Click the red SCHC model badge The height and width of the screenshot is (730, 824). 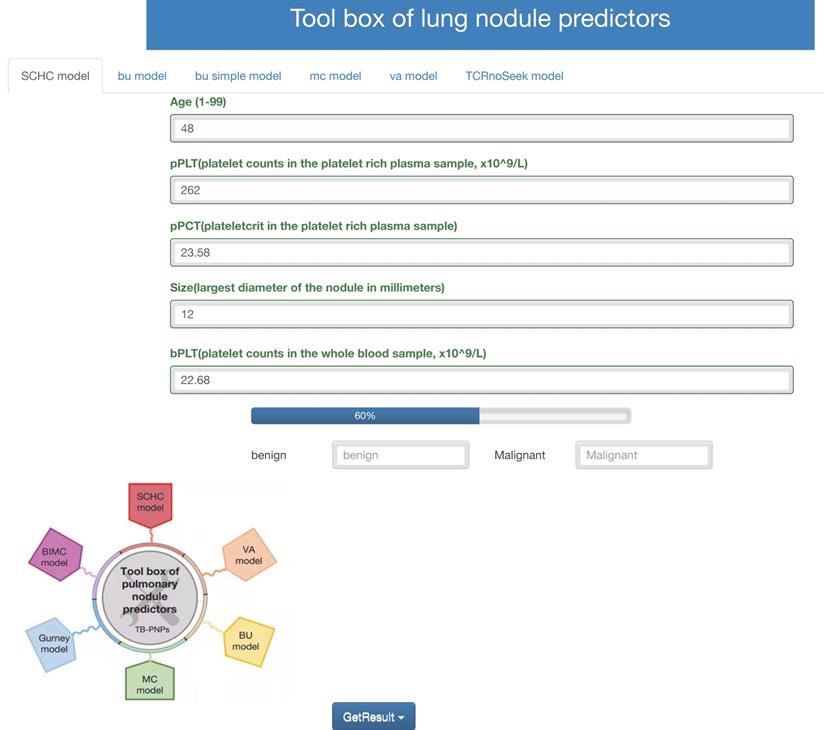(x=150, y=501)
